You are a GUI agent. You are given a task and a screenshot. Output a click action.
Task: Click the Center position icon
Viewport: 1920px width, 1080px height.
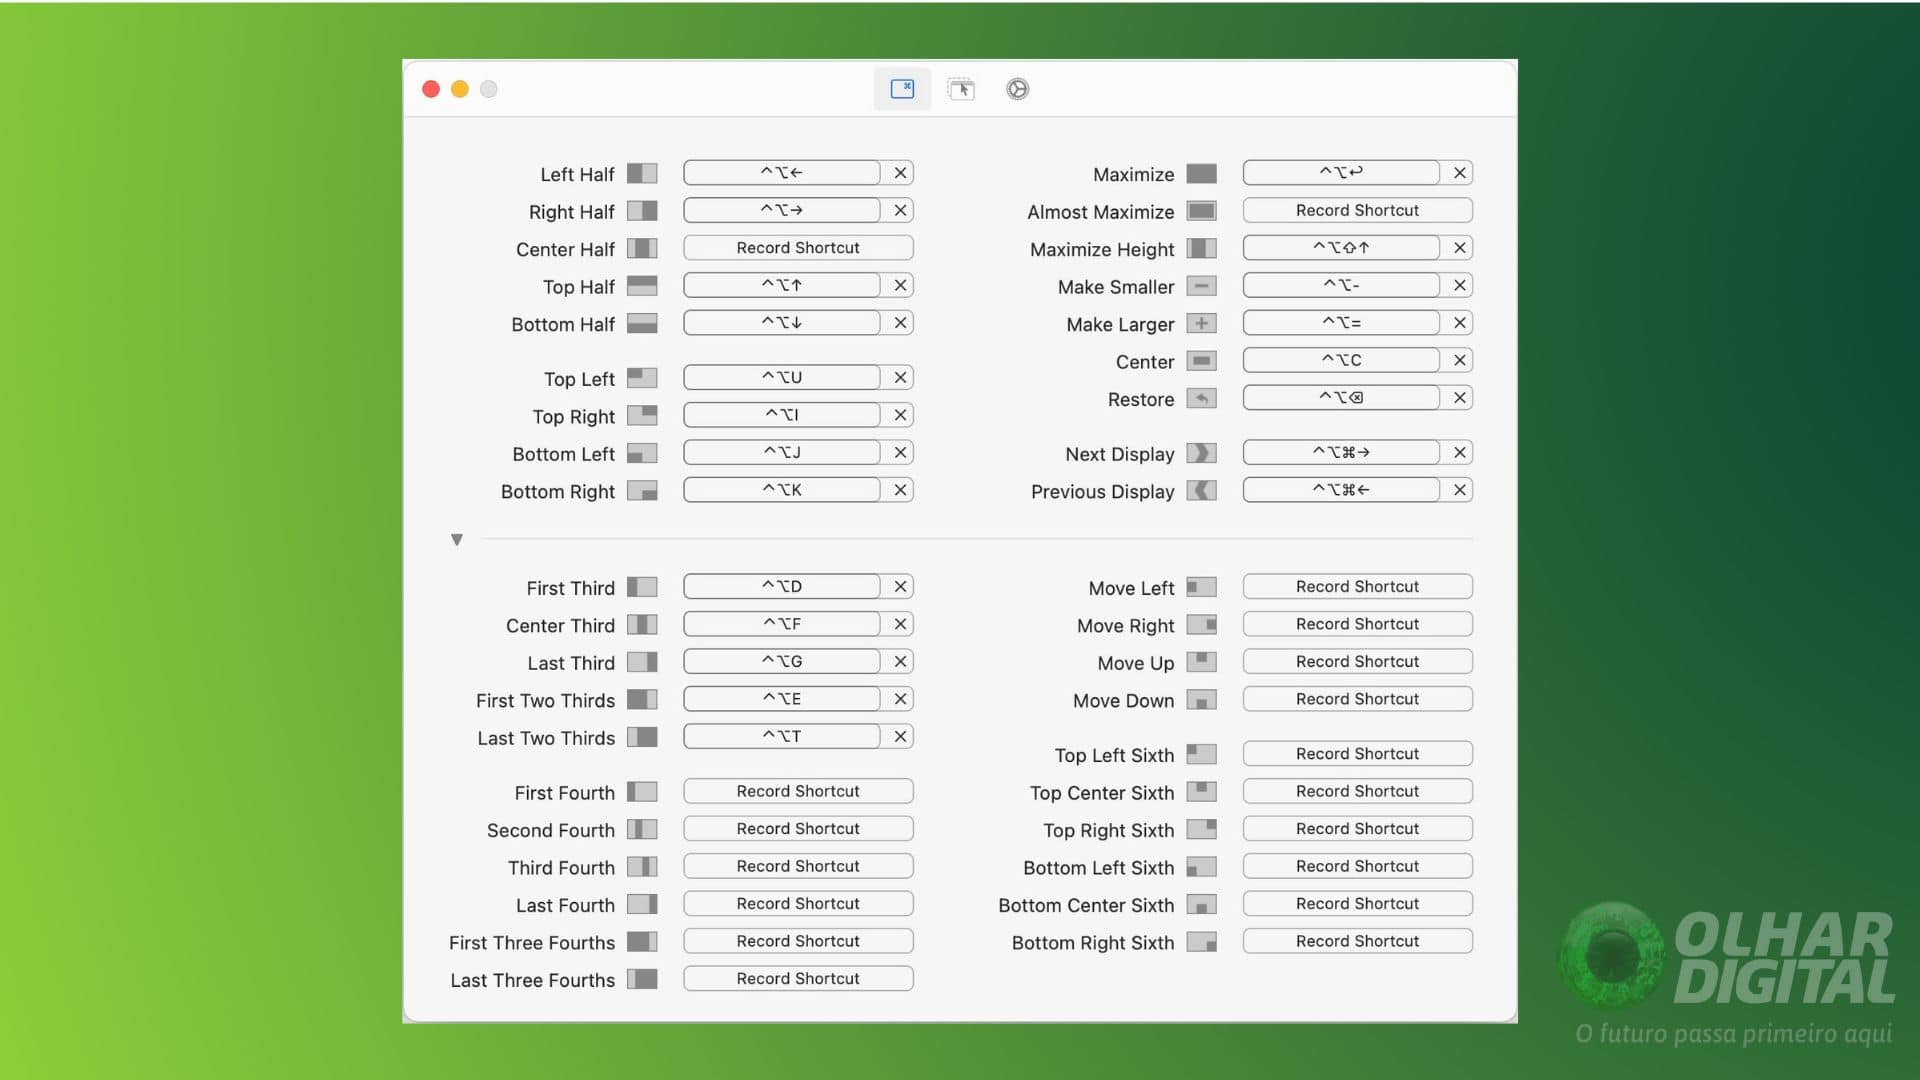(1201, 360)
